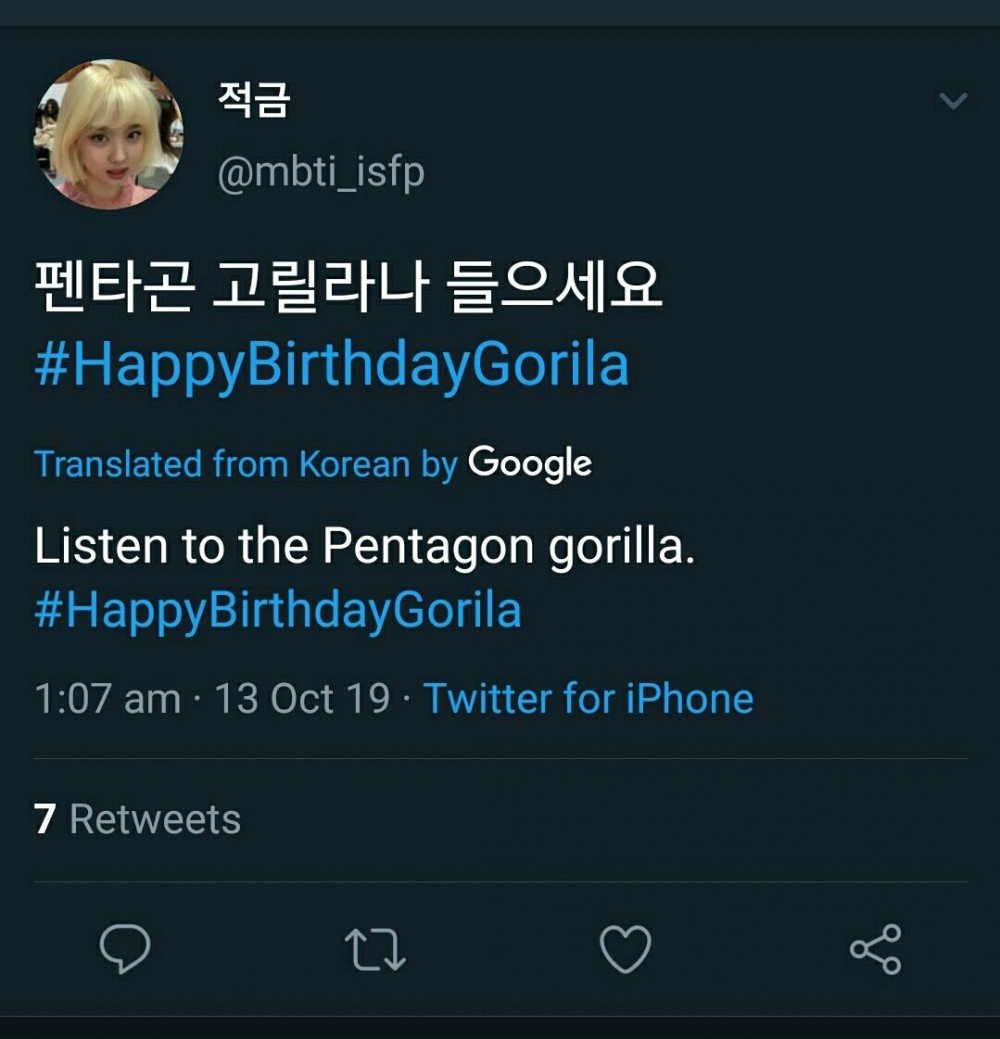
Task: Open the "Twitter for iPhone" source link
Action: (589, 698)
